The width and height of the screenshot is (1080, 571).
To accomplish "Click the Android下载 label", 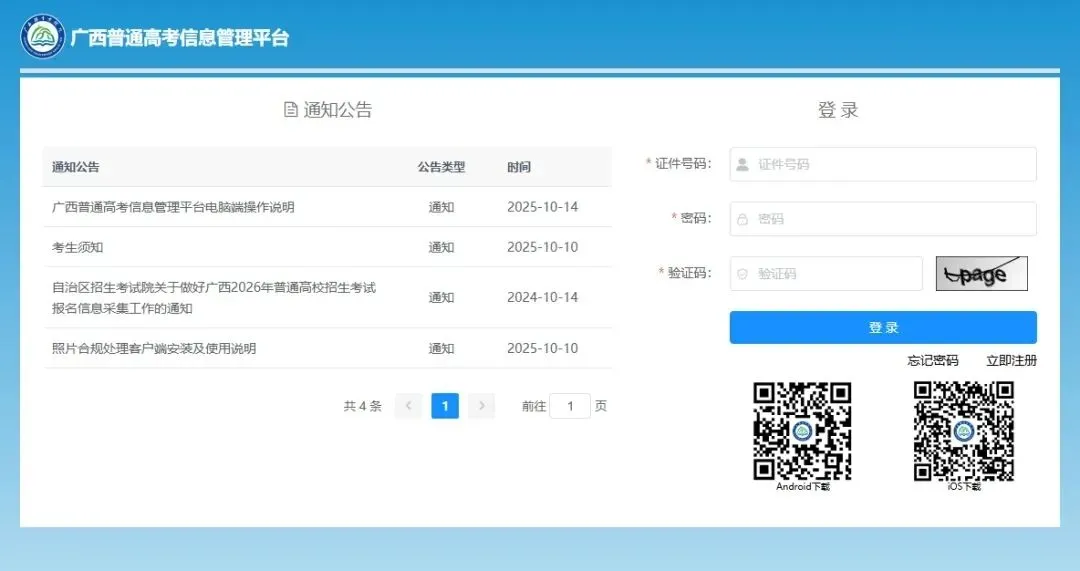I will click(803, 486).
